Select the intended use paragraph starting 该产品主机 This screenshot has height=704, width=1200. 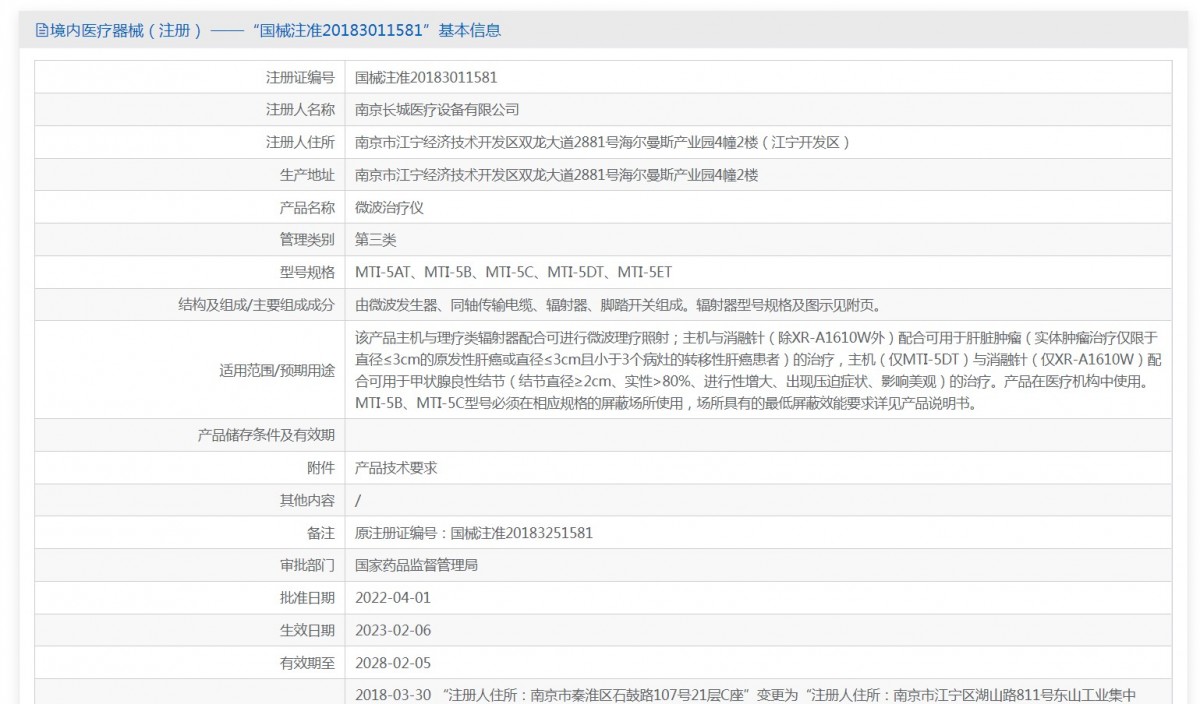760,370
